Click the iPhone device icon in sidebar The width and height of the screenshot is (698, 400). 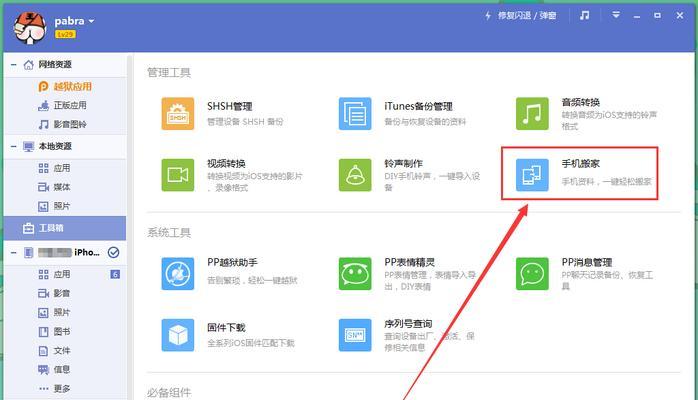tap(28, 253)
